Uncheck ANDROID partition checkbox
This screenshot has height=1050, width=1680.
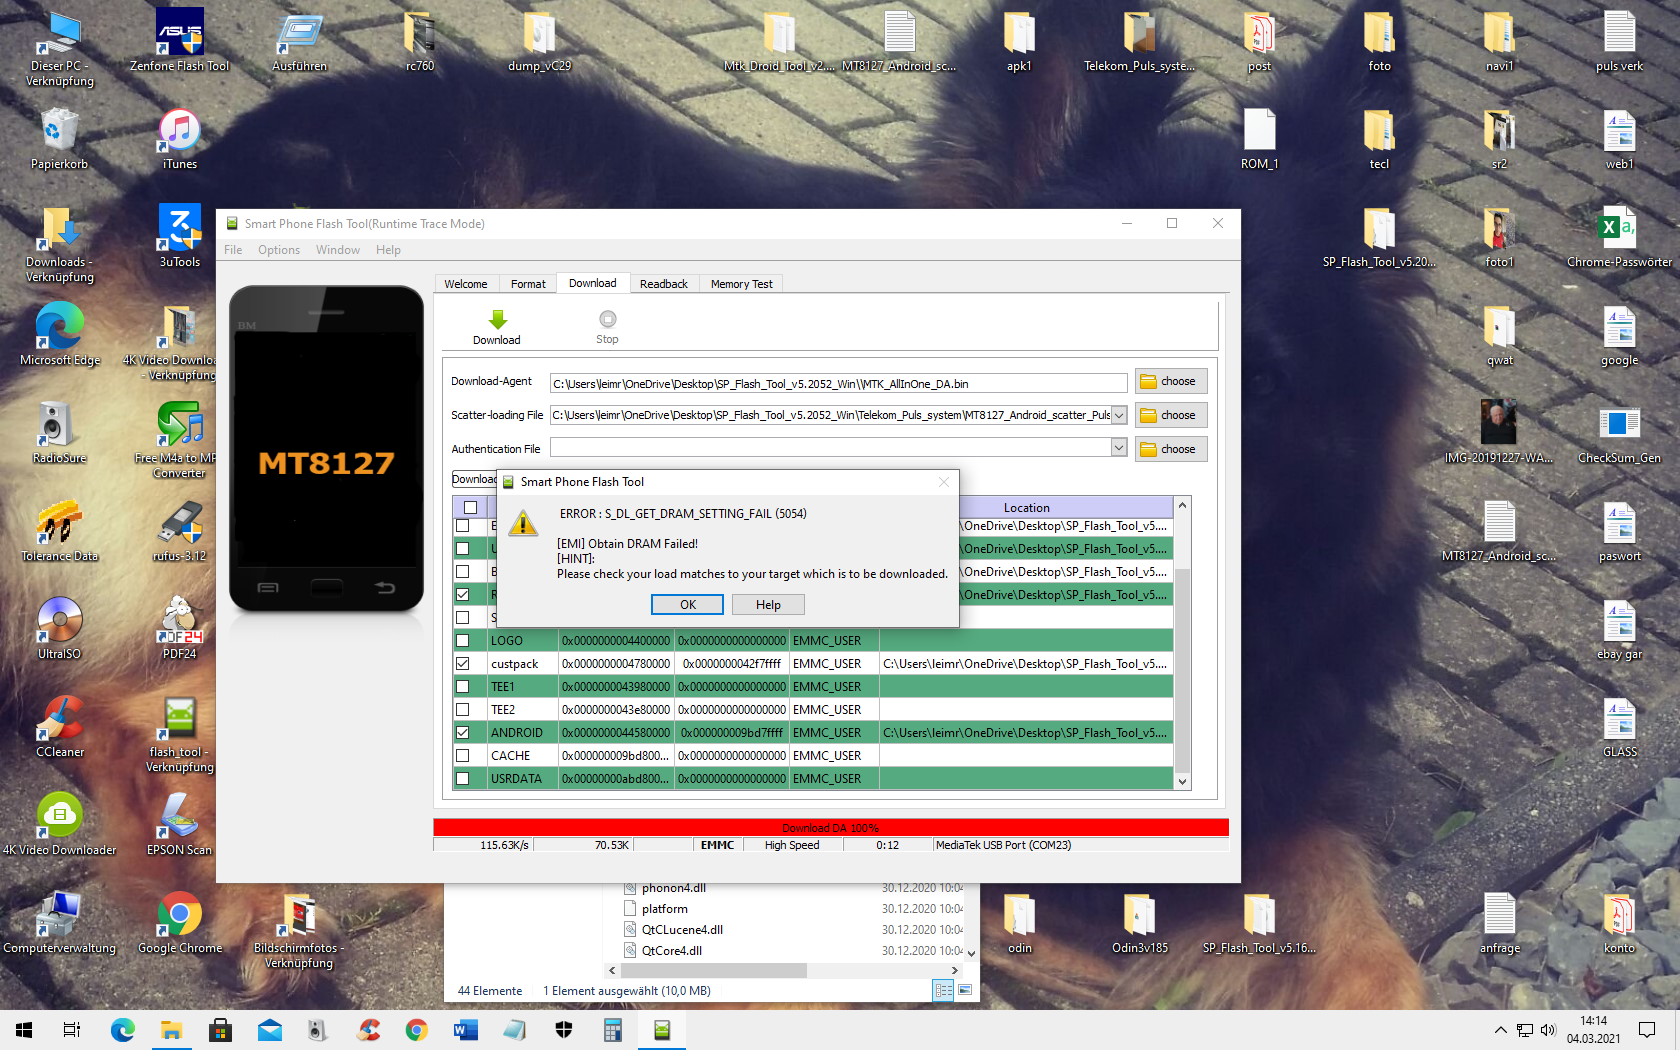pyautogui.click(x=463, y=732)
